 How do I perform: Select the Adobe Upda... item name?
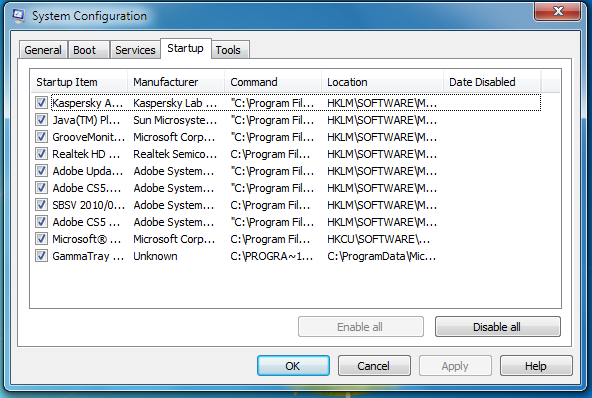(88, 171)
